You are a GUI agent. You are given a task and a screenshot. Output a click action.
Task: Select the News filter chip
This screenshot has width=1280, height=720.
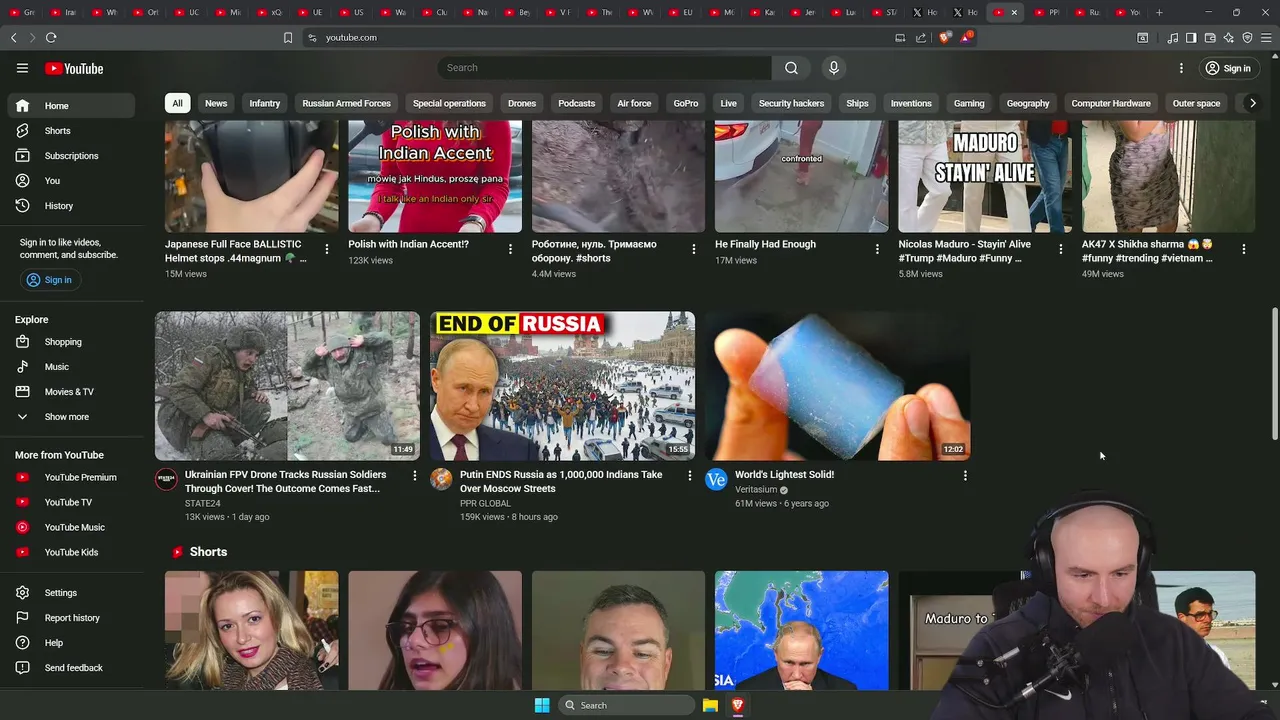point(216,103)
